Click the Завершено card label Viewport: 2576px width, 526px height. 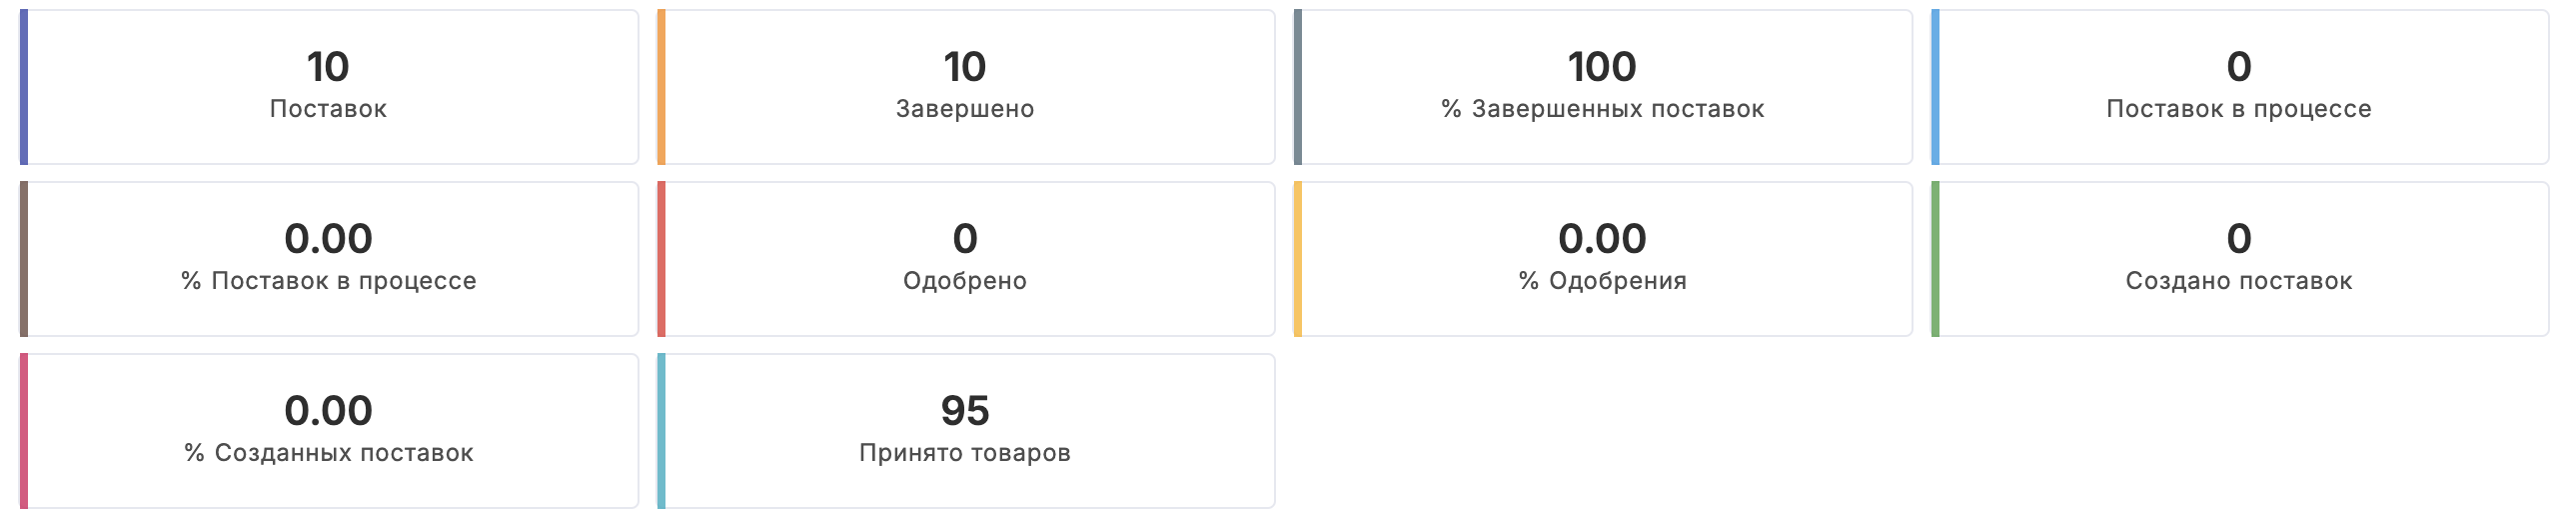(x=965, y=109)
